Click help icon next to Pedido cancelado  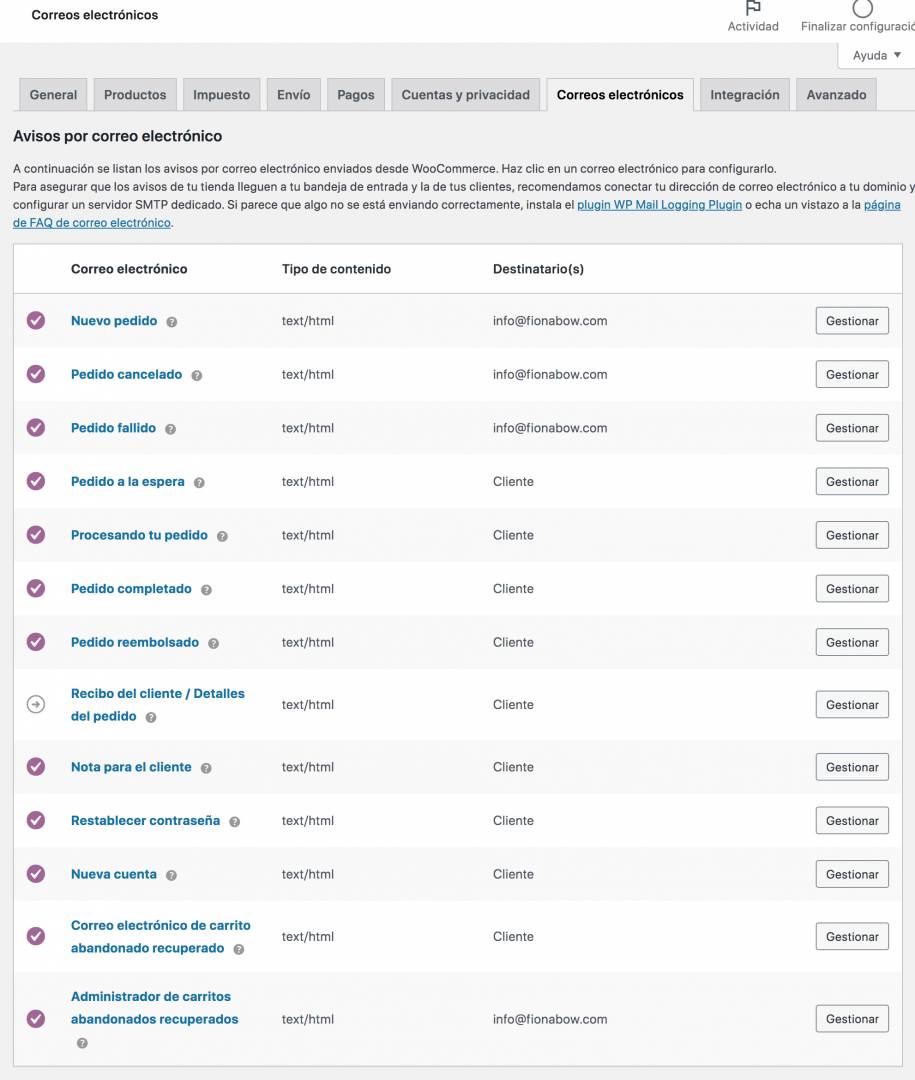[196, 375]
